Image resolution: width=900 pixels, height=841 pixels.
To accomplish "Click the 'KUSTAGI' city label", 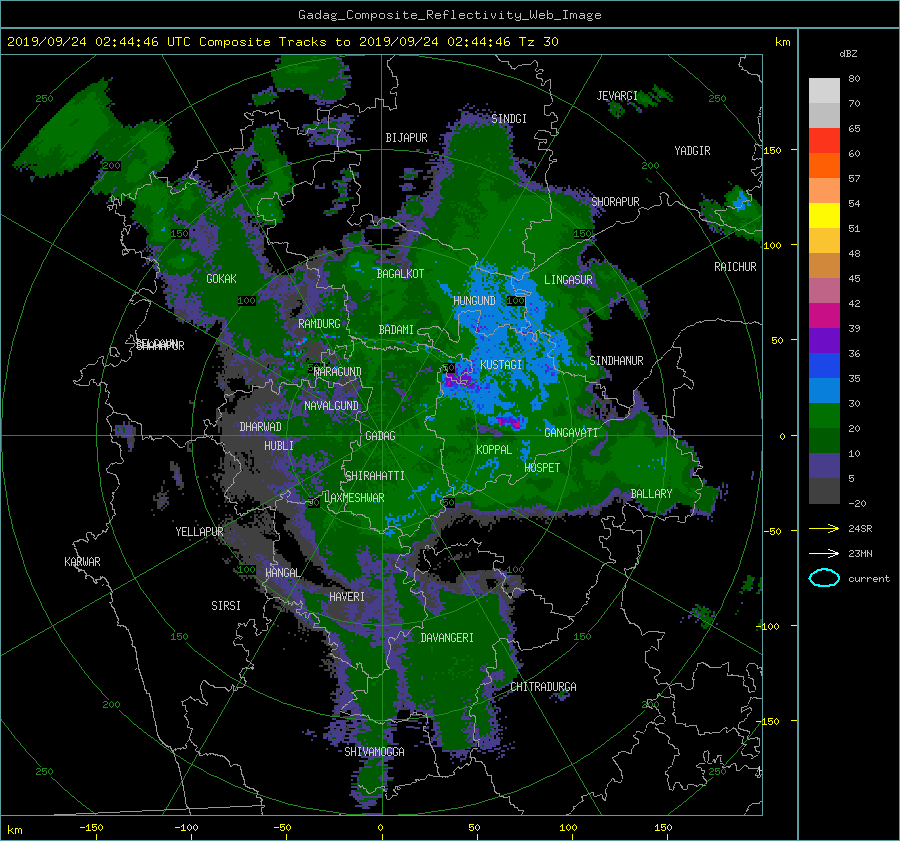I will point(501,365).
